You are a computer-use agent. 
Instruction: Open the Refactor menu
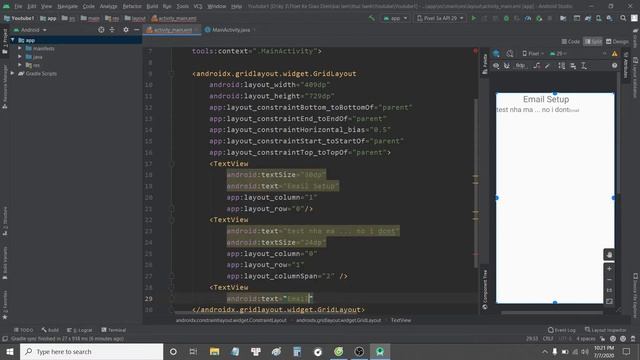pos(132,7)
